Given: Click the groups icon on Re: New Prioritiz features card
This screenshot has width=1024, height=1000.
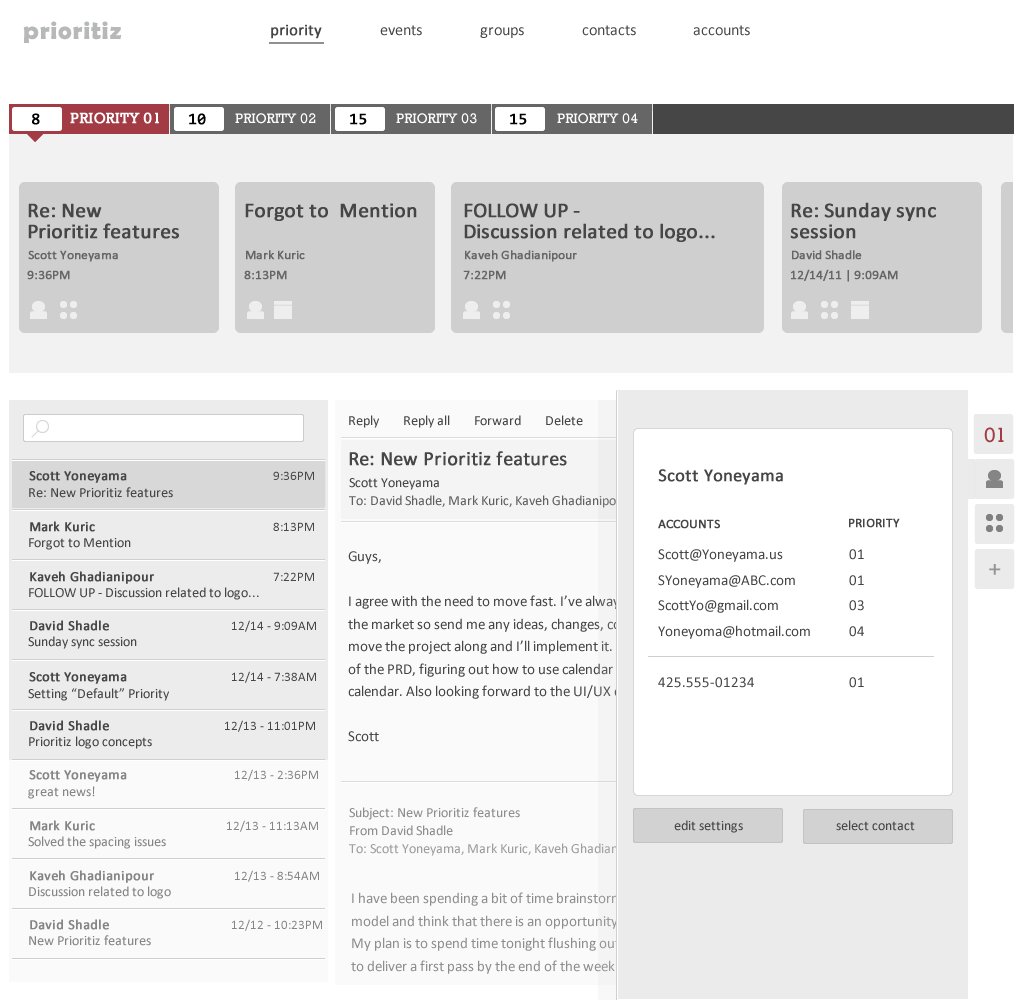Looking at the screenshot, I should click(x=69, y=310).
